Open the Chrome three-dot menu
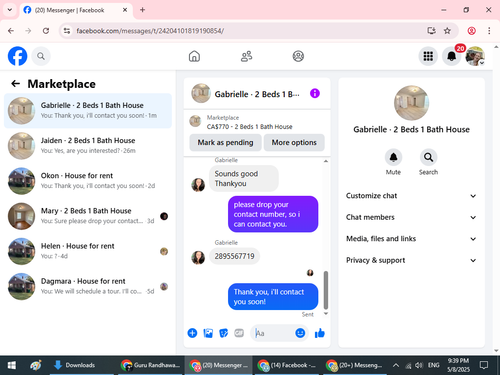500x375 pixels. pyautogui.click(x=489, y=31)
